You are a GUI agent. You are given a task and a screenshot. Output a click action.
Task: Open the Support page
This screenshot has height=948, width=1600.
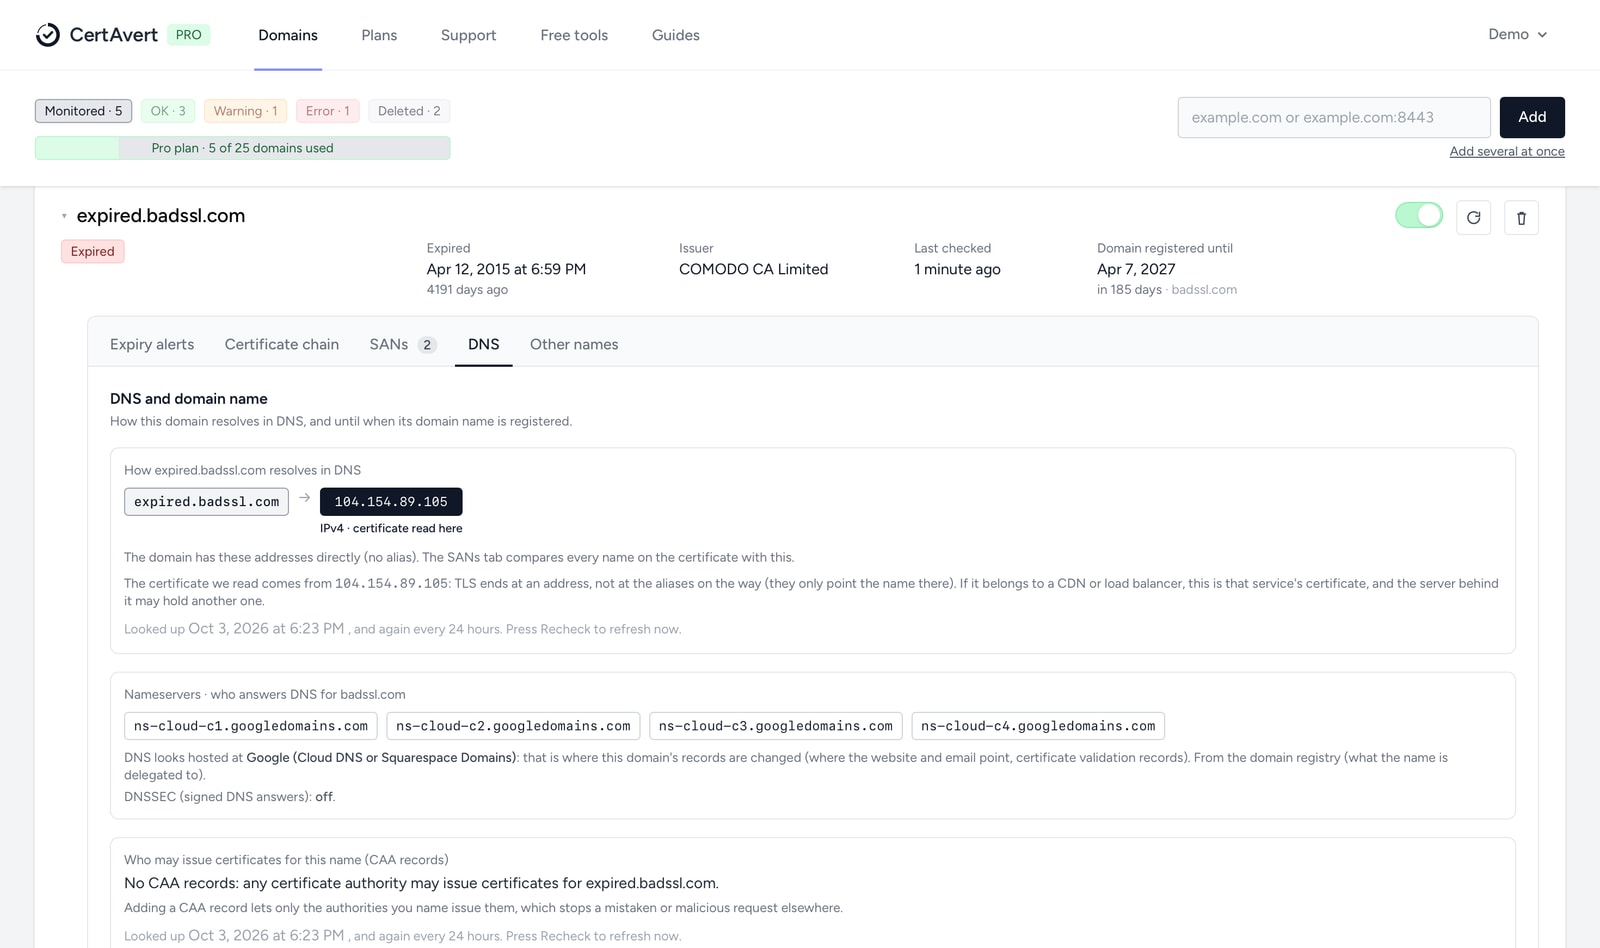468,35
